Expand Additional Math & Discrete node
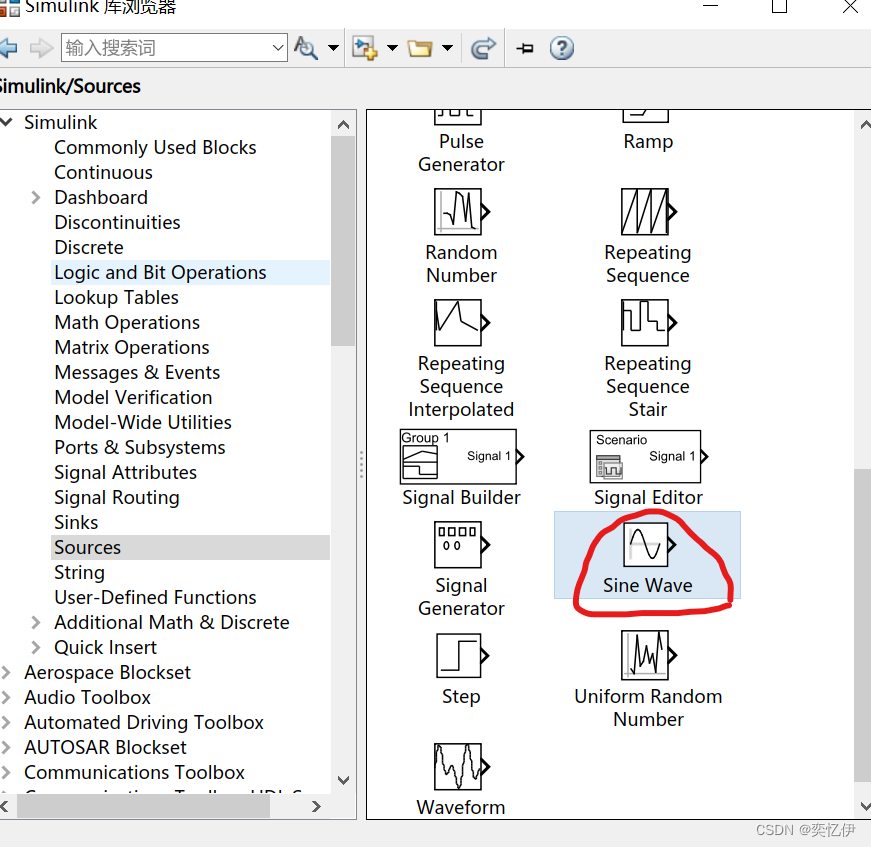Viewport: 871px width, 847px height. (36, 622)
